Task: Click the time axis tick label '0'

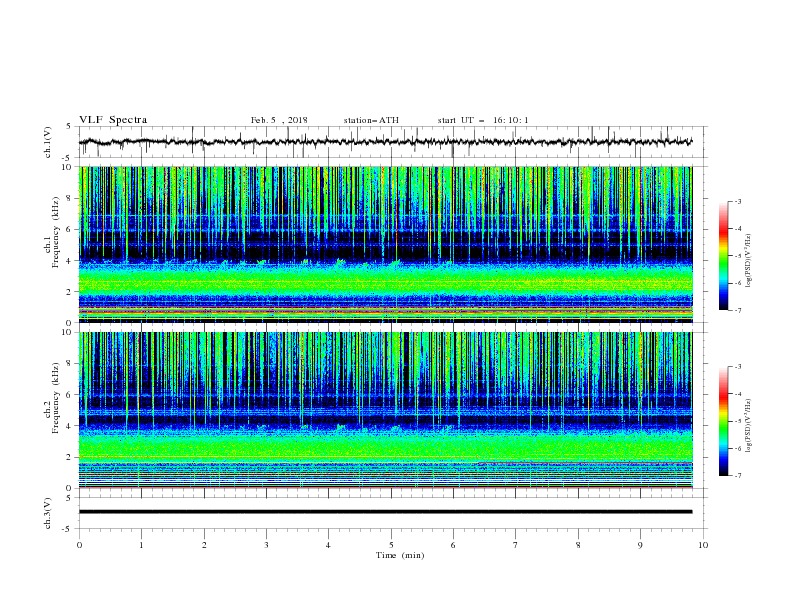Action: point(79,545)
